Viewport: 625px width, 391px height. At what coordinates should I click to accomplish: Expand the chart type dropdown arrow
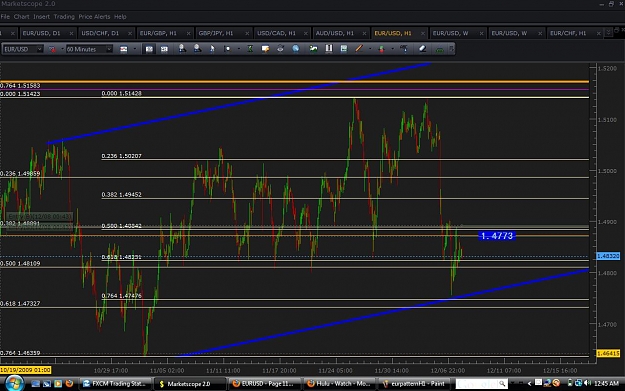pyautogui.click(x=135, y=49)
